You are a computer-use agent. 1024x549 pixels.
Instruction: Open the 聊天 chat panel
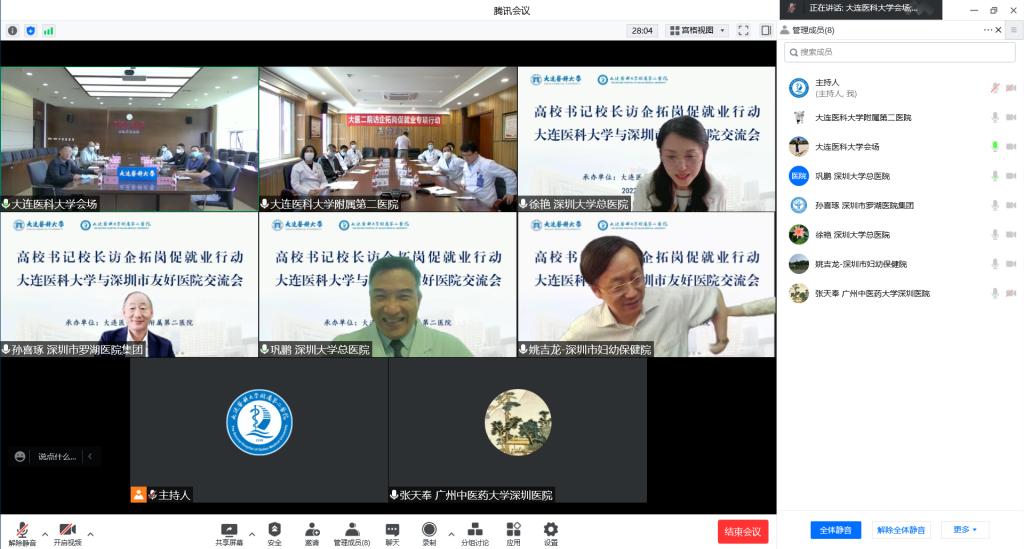[392, 534]
